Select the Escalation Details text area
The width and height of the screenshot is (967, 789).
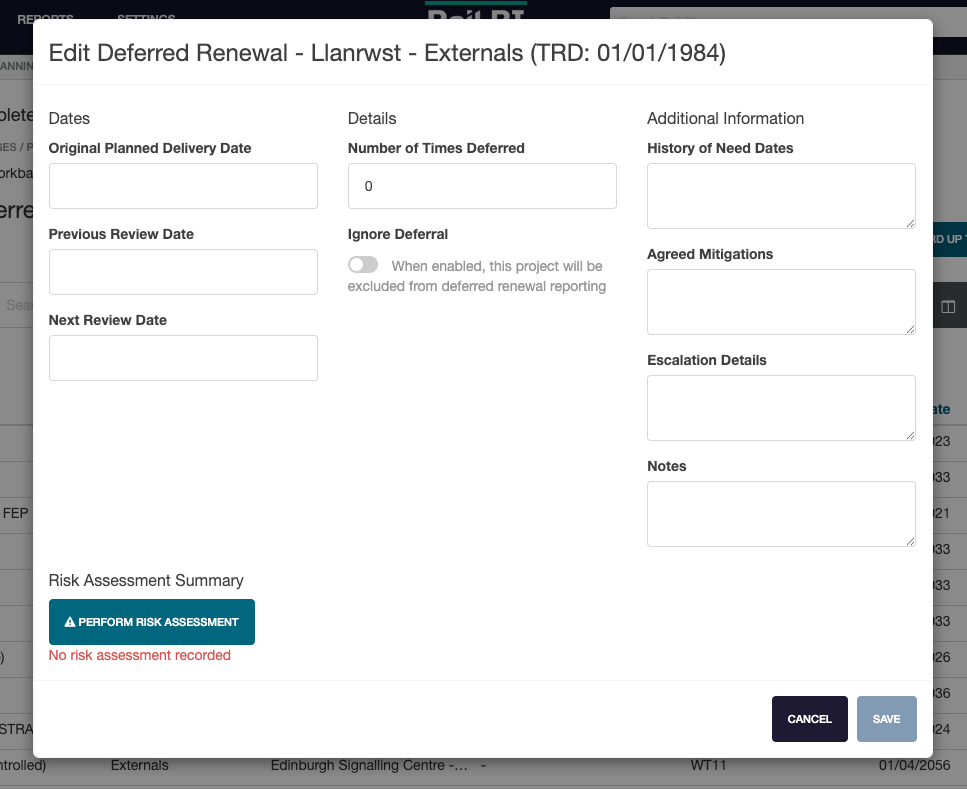780,407
